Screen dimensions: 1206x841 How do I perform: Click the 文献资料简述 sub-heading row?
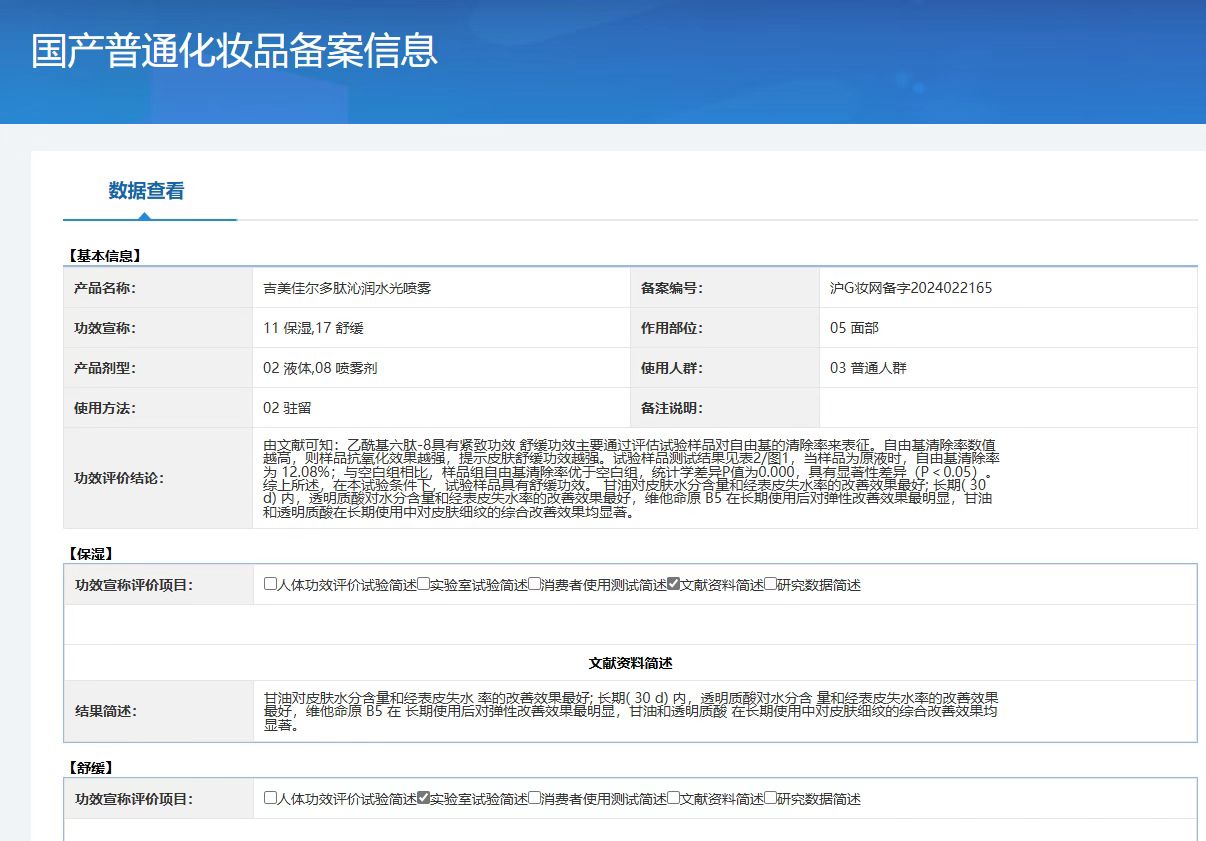click(x=630, y=663)
